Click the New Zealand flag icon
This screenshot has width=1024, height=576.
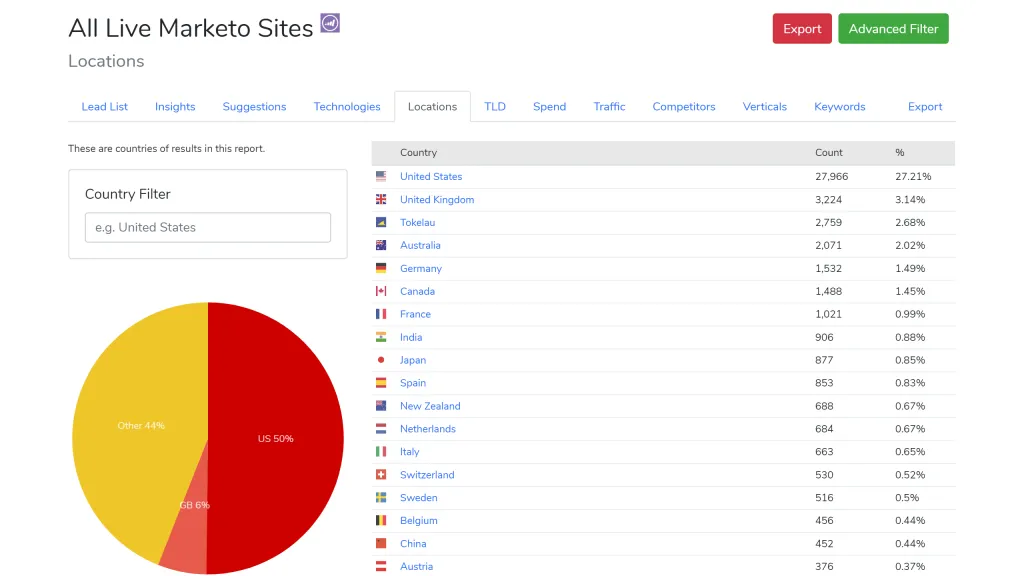(x=381, y=406)
